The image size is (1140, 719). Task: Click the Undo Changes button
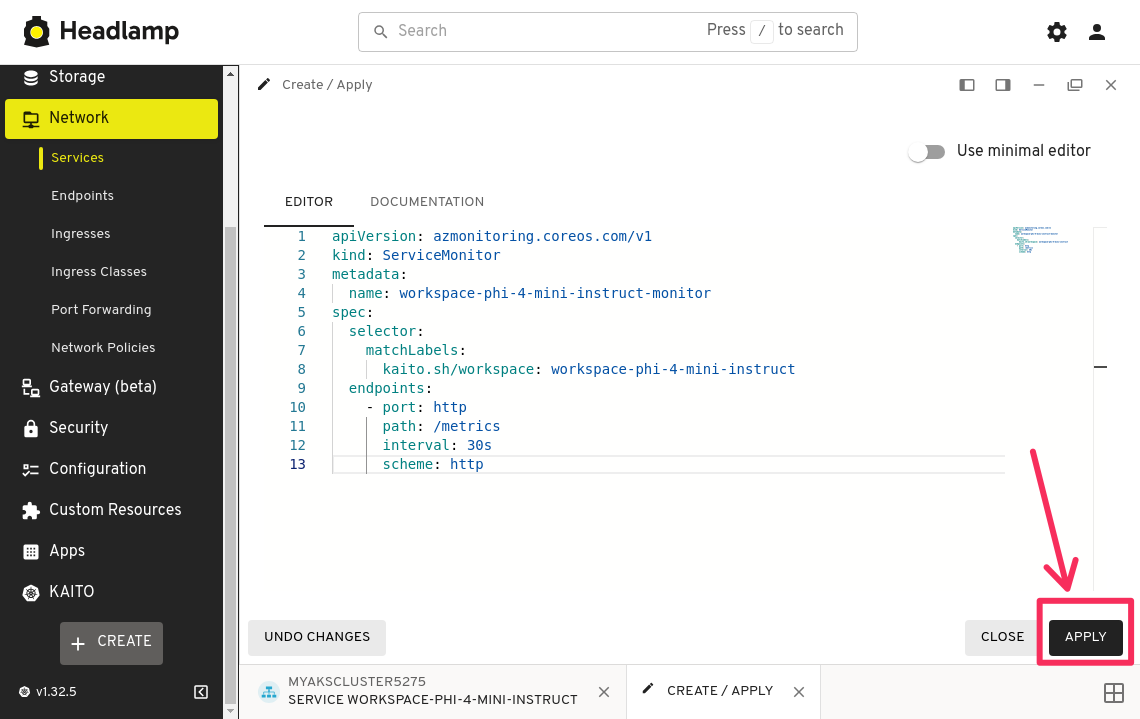(x=317, y=637)
